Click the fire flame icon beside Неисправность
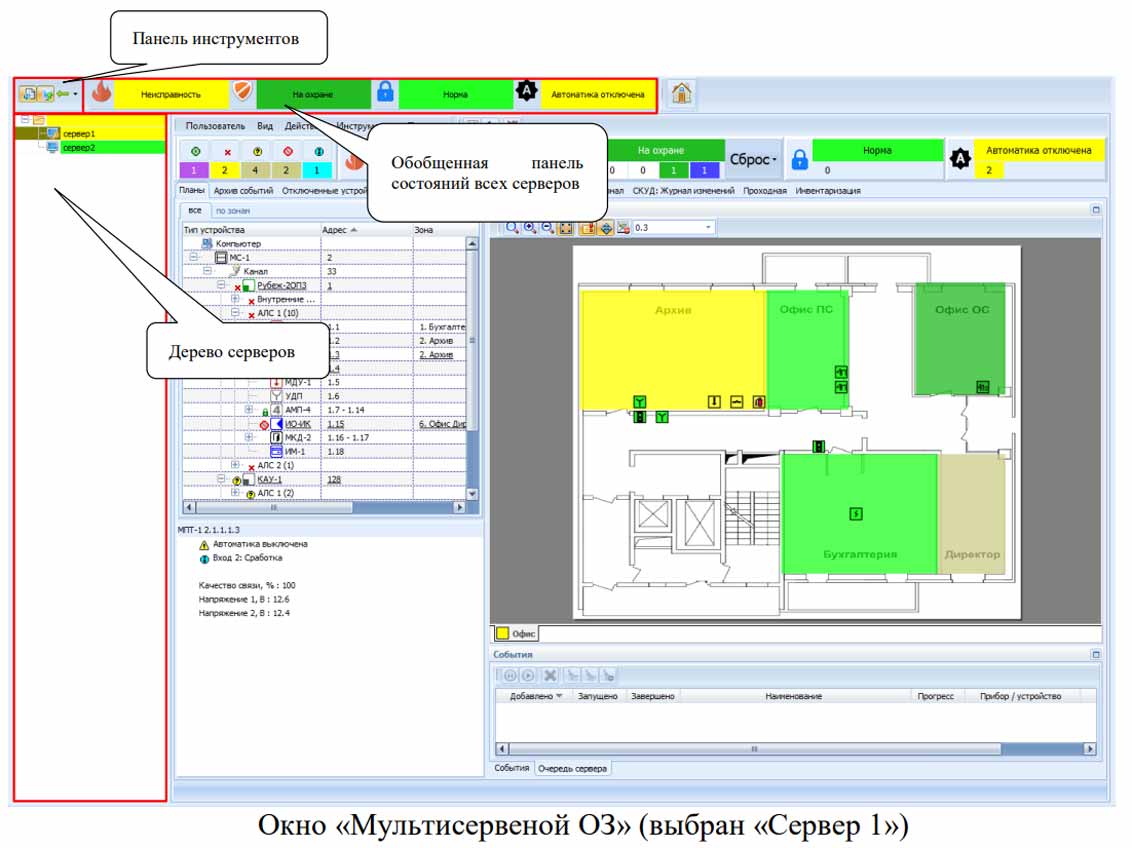1132x848 pixels. click(101, 94)
